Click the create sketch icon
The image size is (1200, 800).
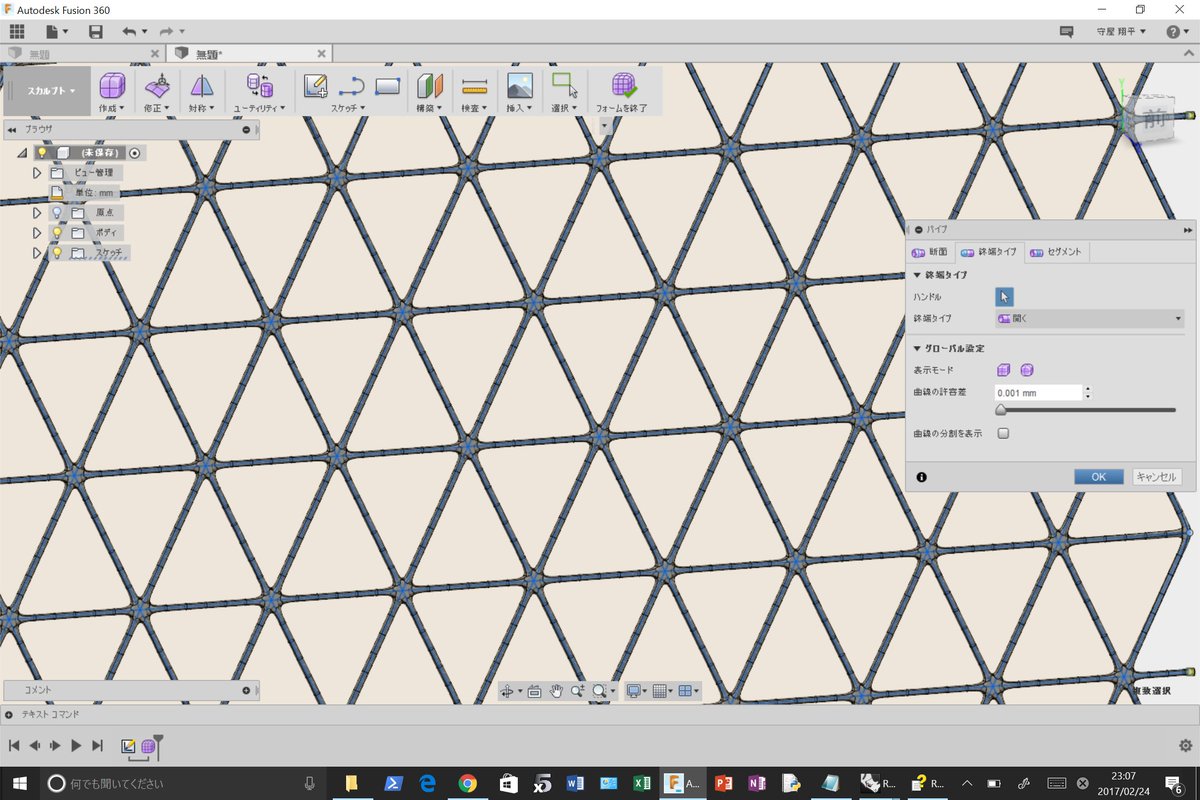point(315,86)
